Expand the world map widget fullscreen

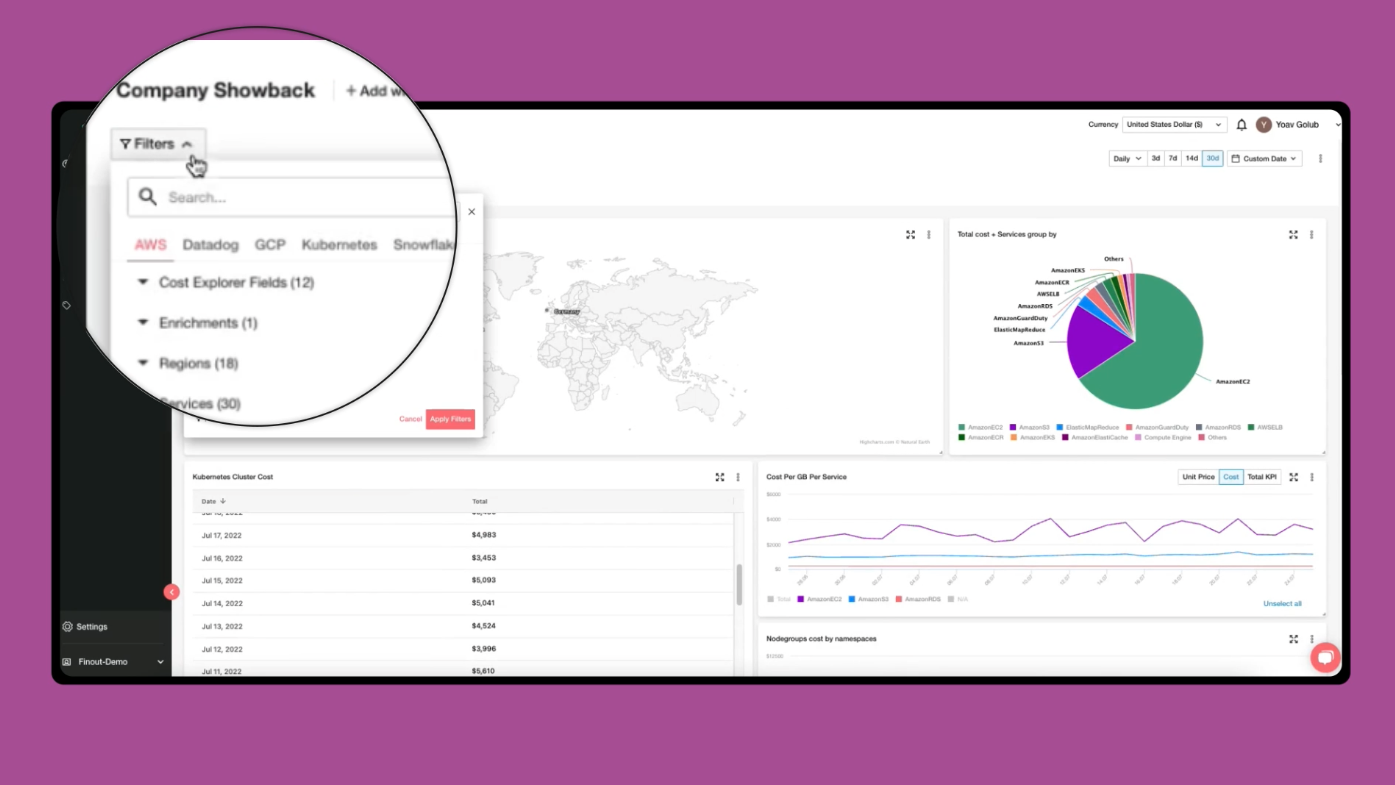click(x=910, y=235)
